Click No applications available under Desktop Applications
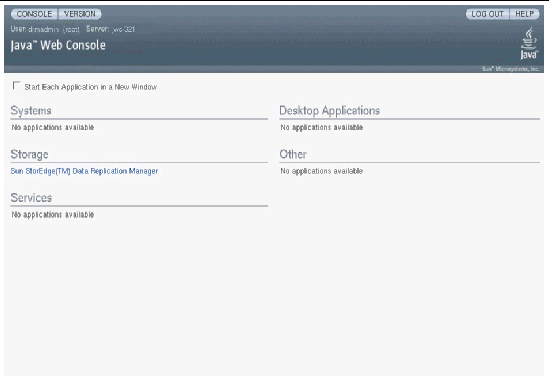The image size is (549, 380). (x=321, y=127)
